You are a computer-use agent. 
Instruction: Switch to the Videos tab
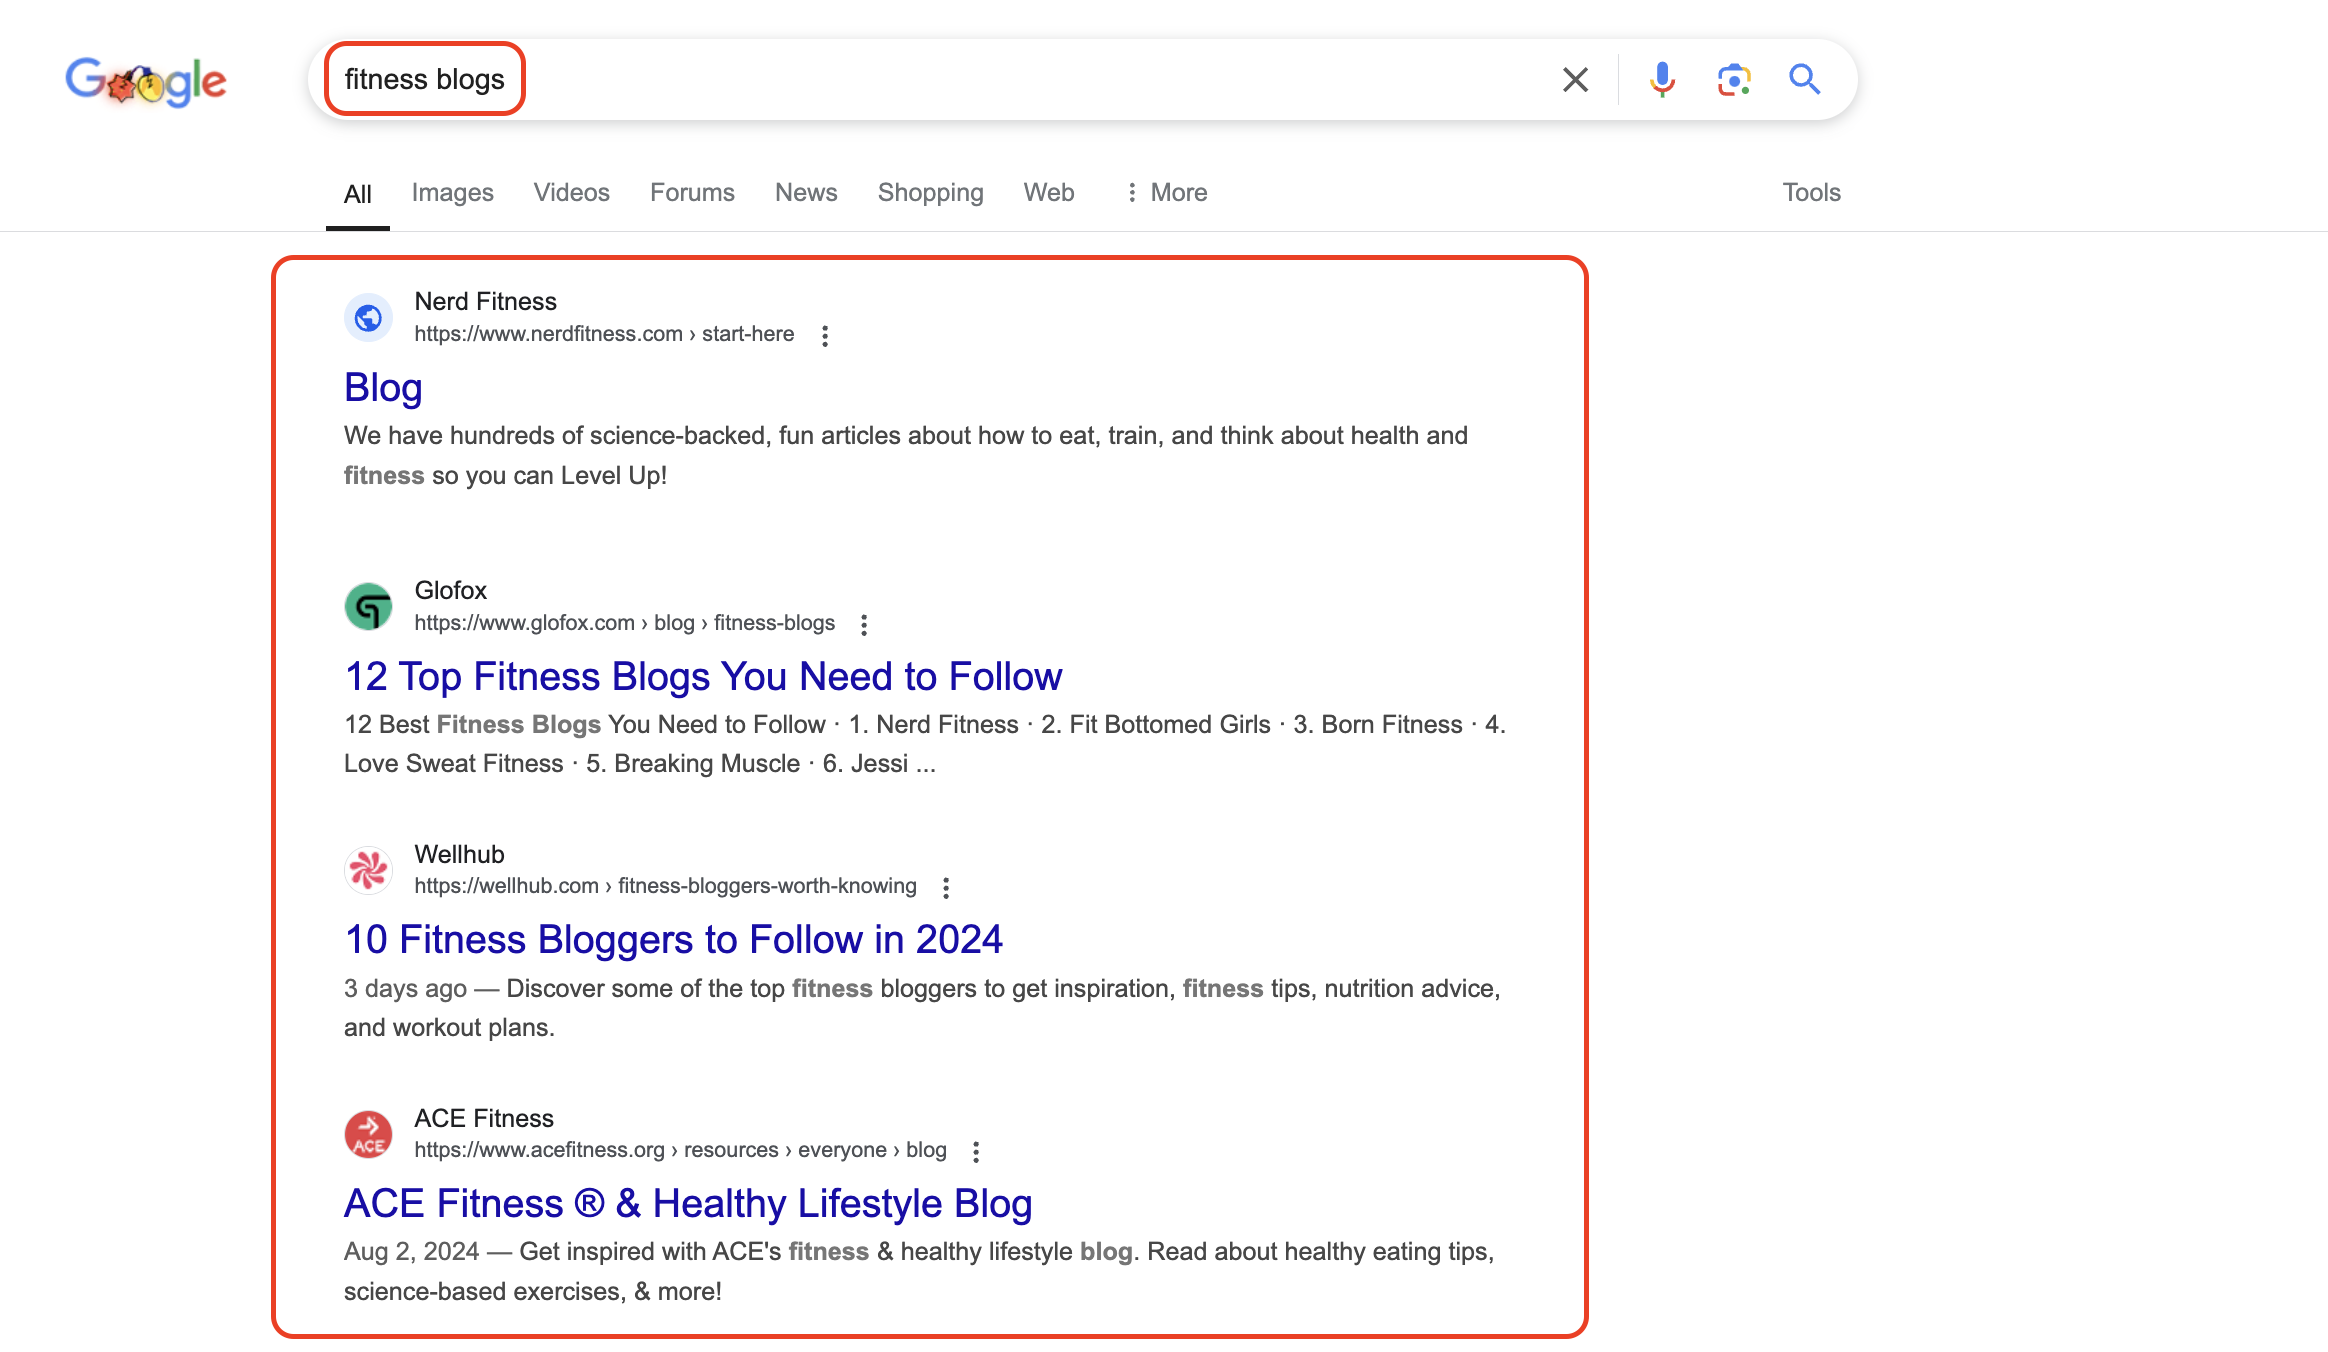click(x=571, y=192)
